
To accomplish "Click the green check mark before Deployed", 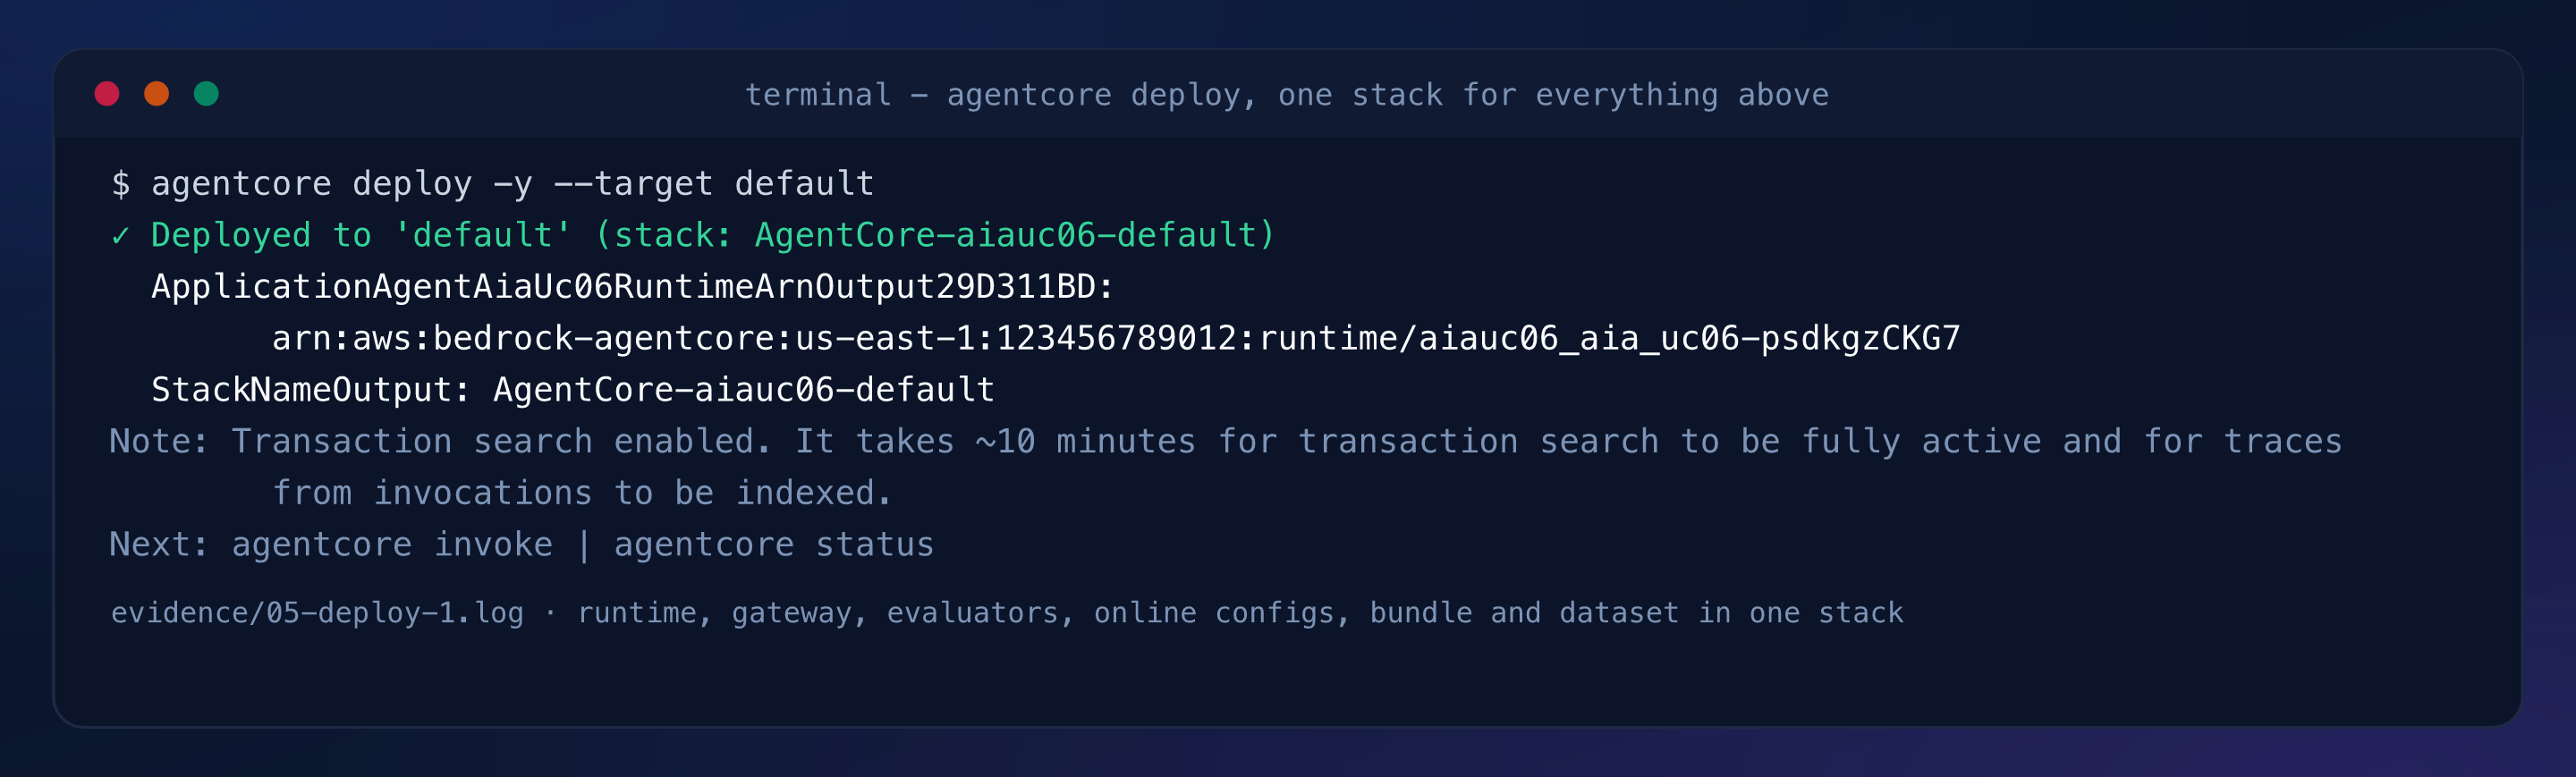I will (120, 236).
